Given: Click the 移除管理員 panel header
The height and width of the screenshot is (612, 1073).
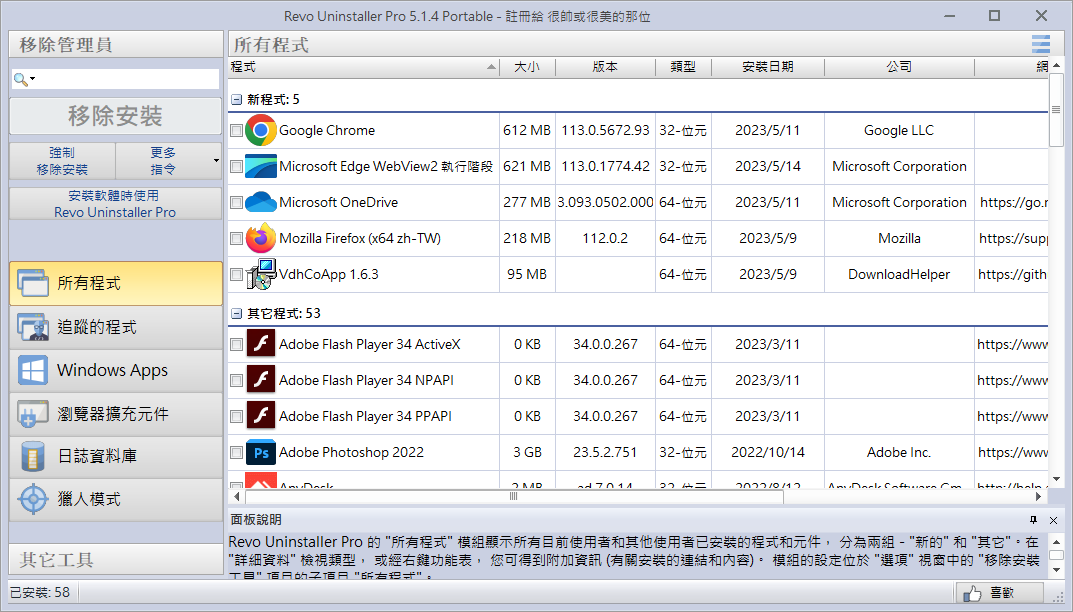Looking at the screenshot, I should click(x=116, y=44).
